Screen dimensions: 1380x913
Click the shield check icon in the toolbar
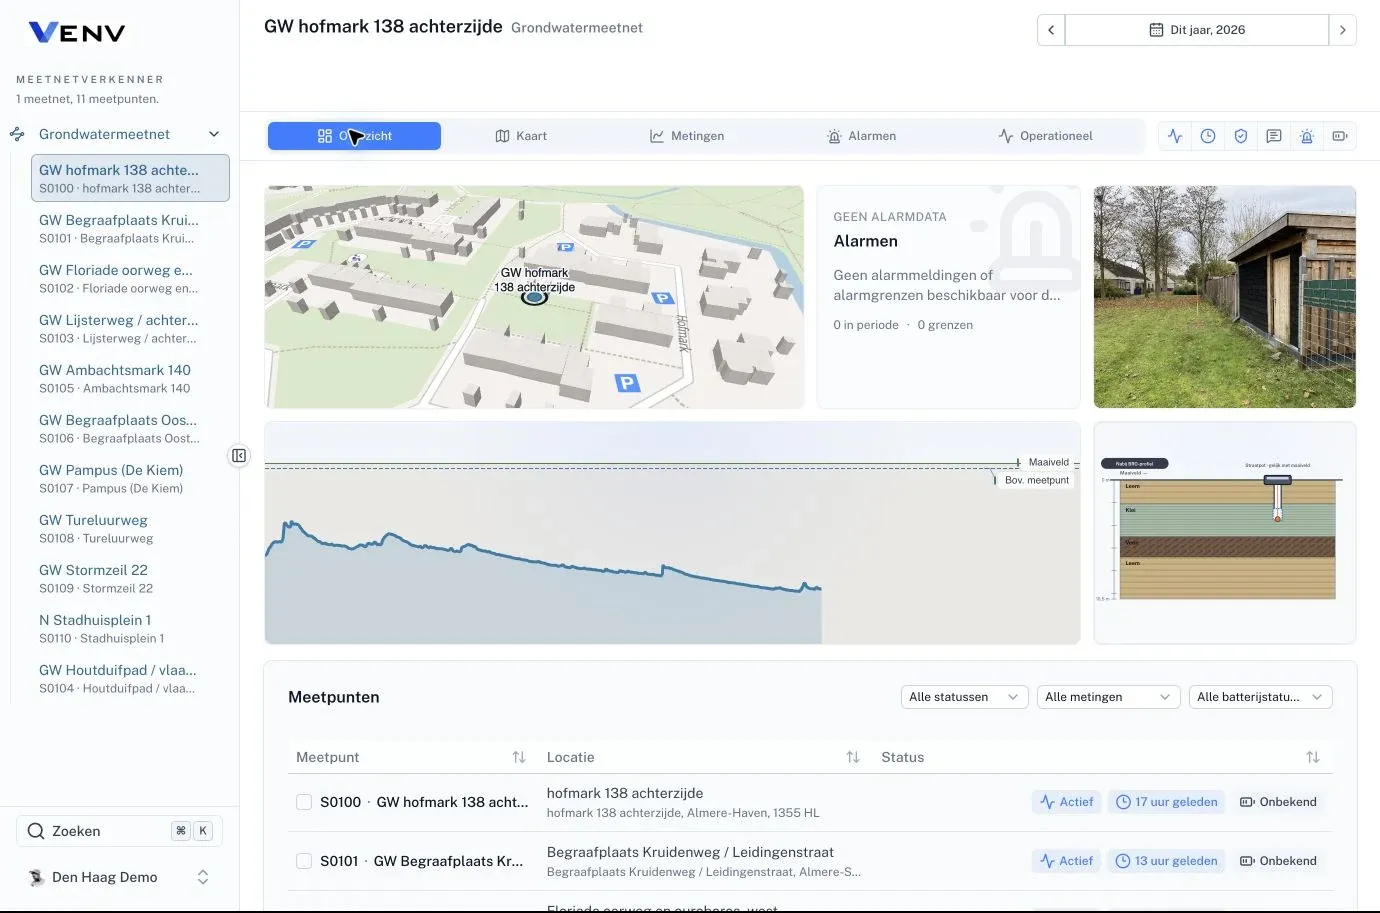(1241, 136)
